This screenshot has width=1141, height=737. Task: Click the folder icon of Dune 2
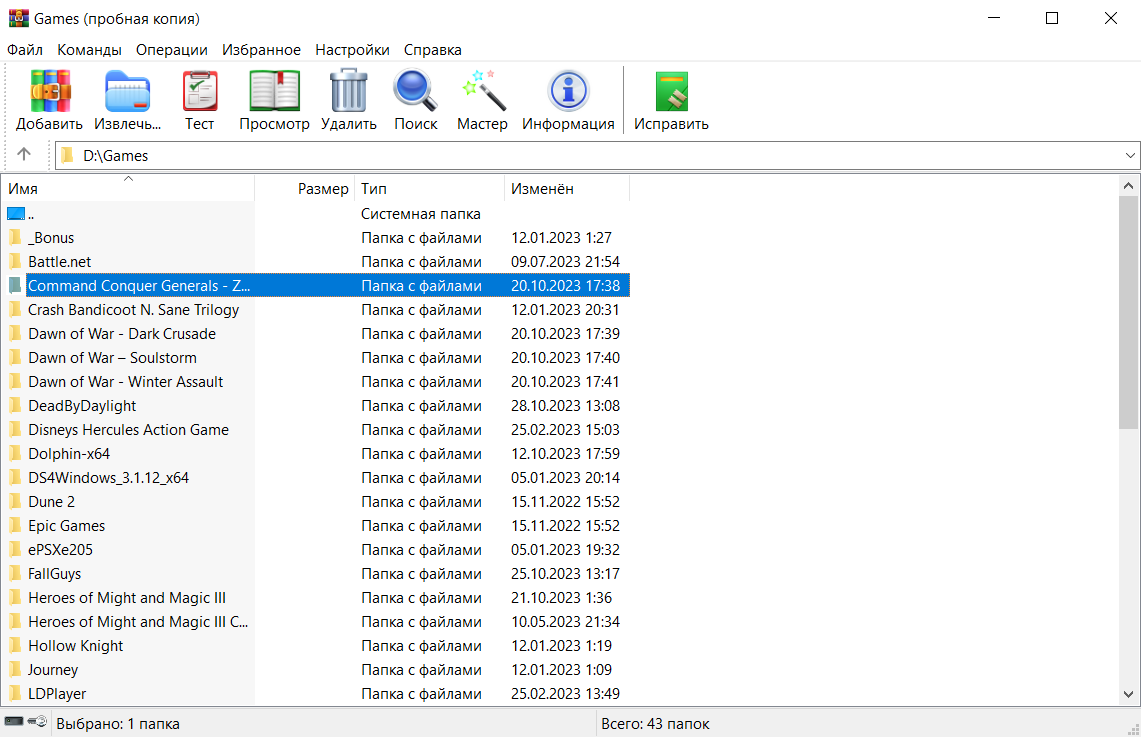click(x=15, y=502)
